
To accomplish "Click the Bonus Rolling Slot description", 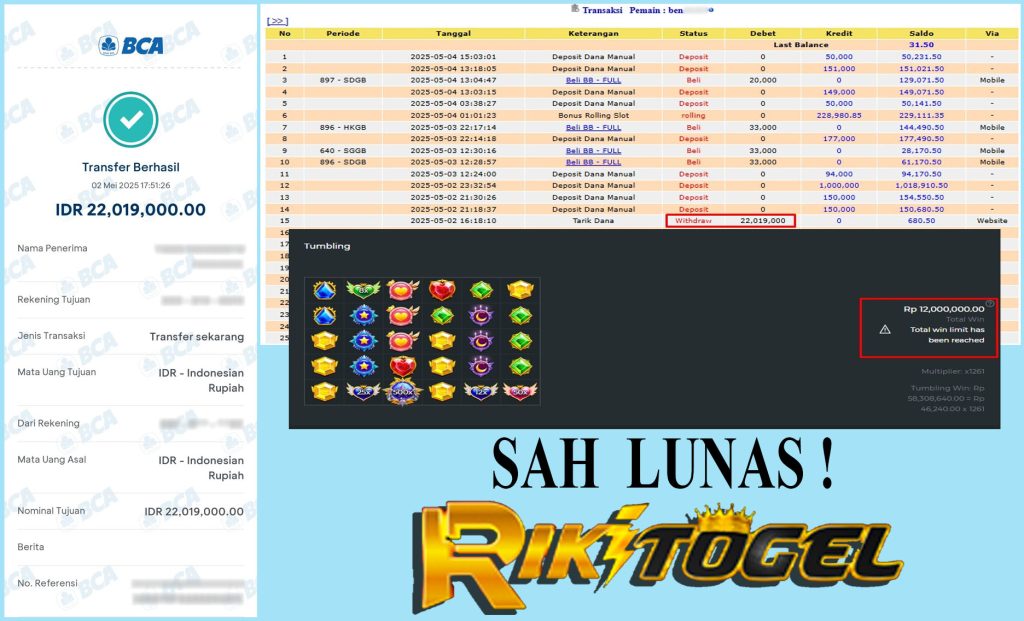I will coord(593,116).
